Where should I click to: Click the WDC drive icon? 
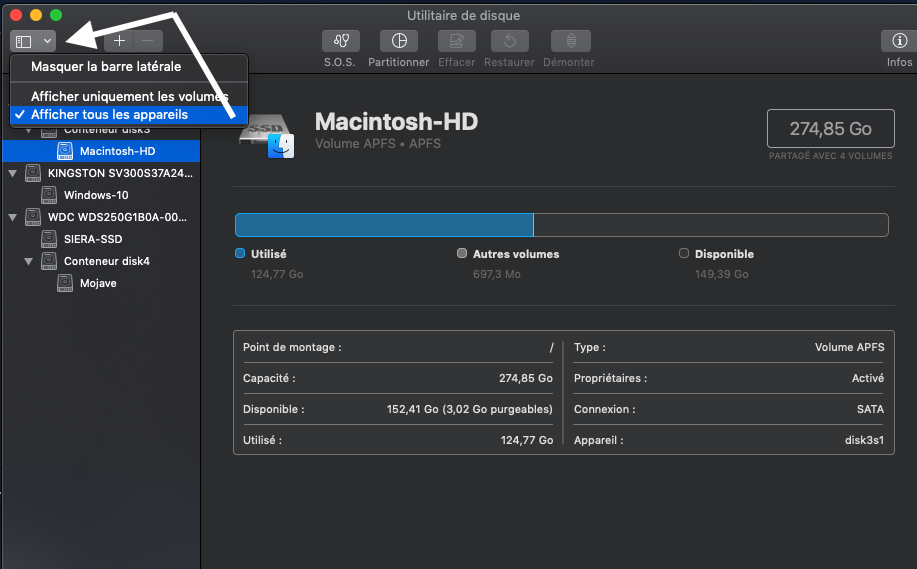(x=33, y=217)
